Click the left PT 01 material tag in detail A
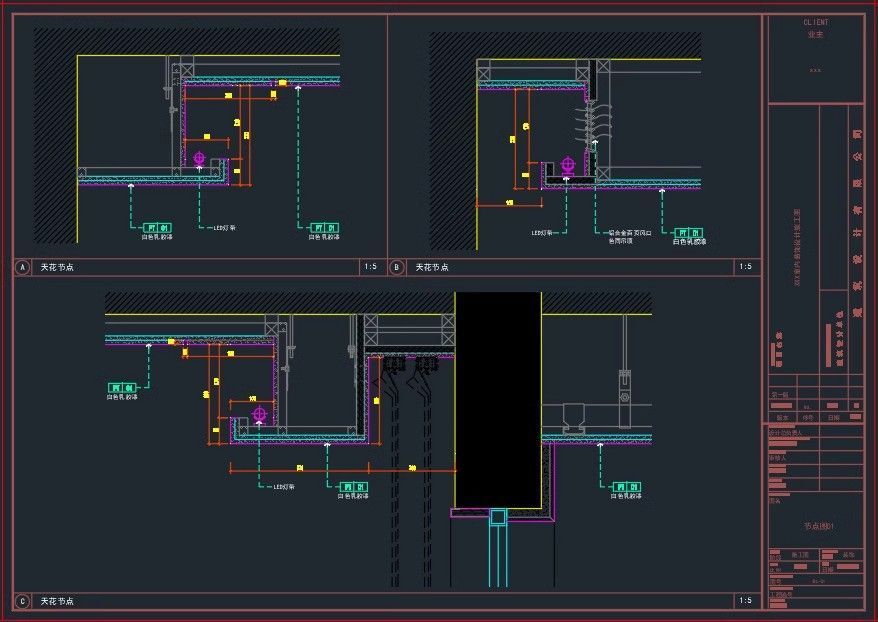This screenshot has height=622, width=878. [156, 228]
